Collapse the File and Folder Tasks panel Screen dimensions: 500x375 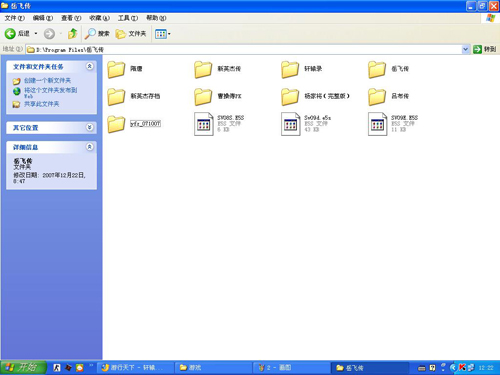coord(89,66)
